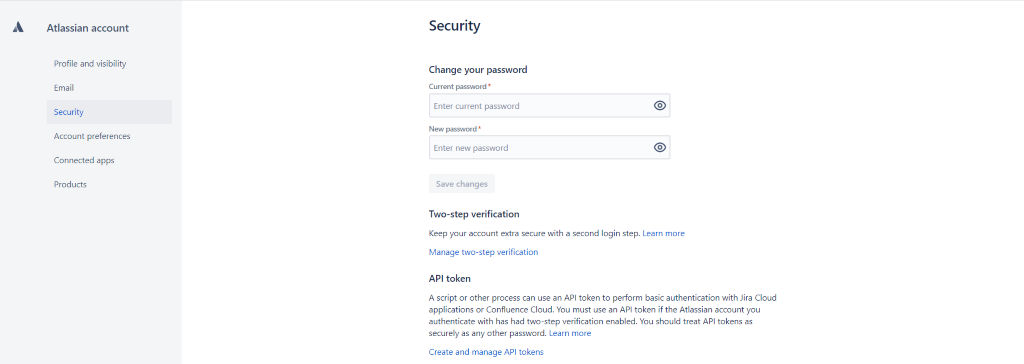This screenshot has height=364, width=1024.
Task: Click the Security page title
Action: pyautogui.click(x=455, y=26)
